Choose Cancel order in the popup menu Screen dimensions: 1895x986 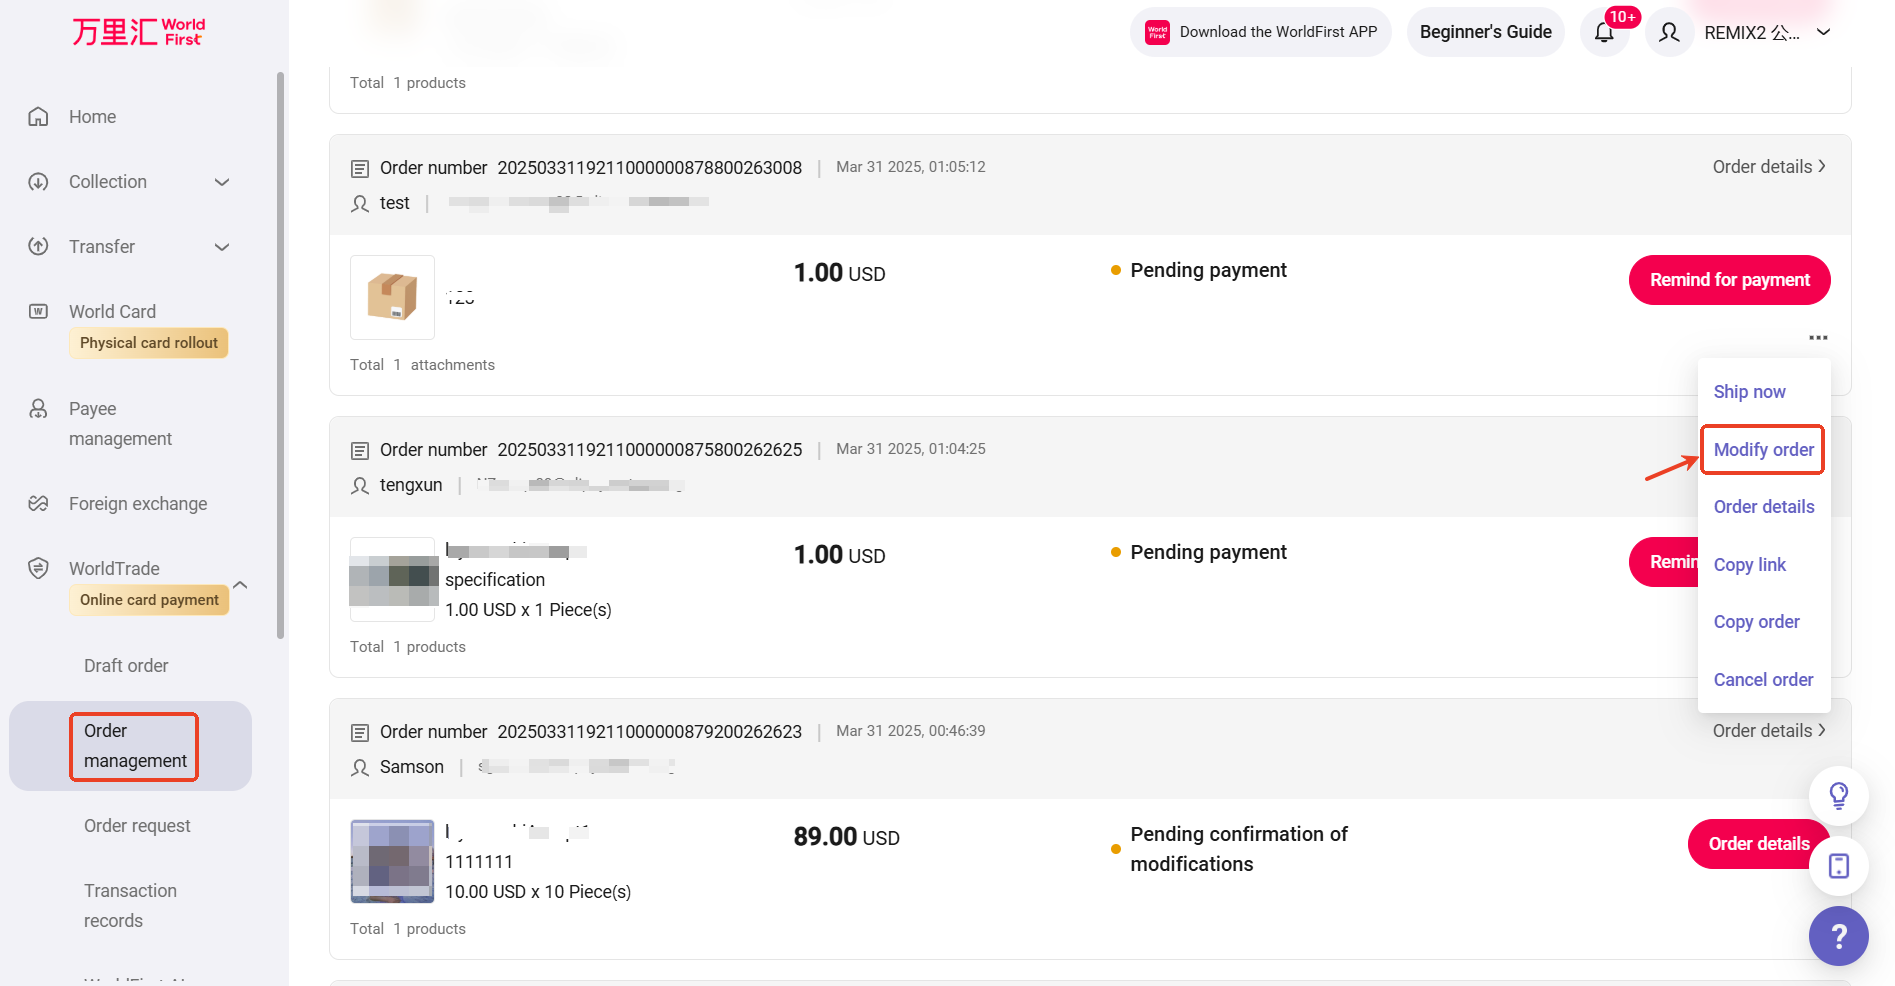(1763, 680)
